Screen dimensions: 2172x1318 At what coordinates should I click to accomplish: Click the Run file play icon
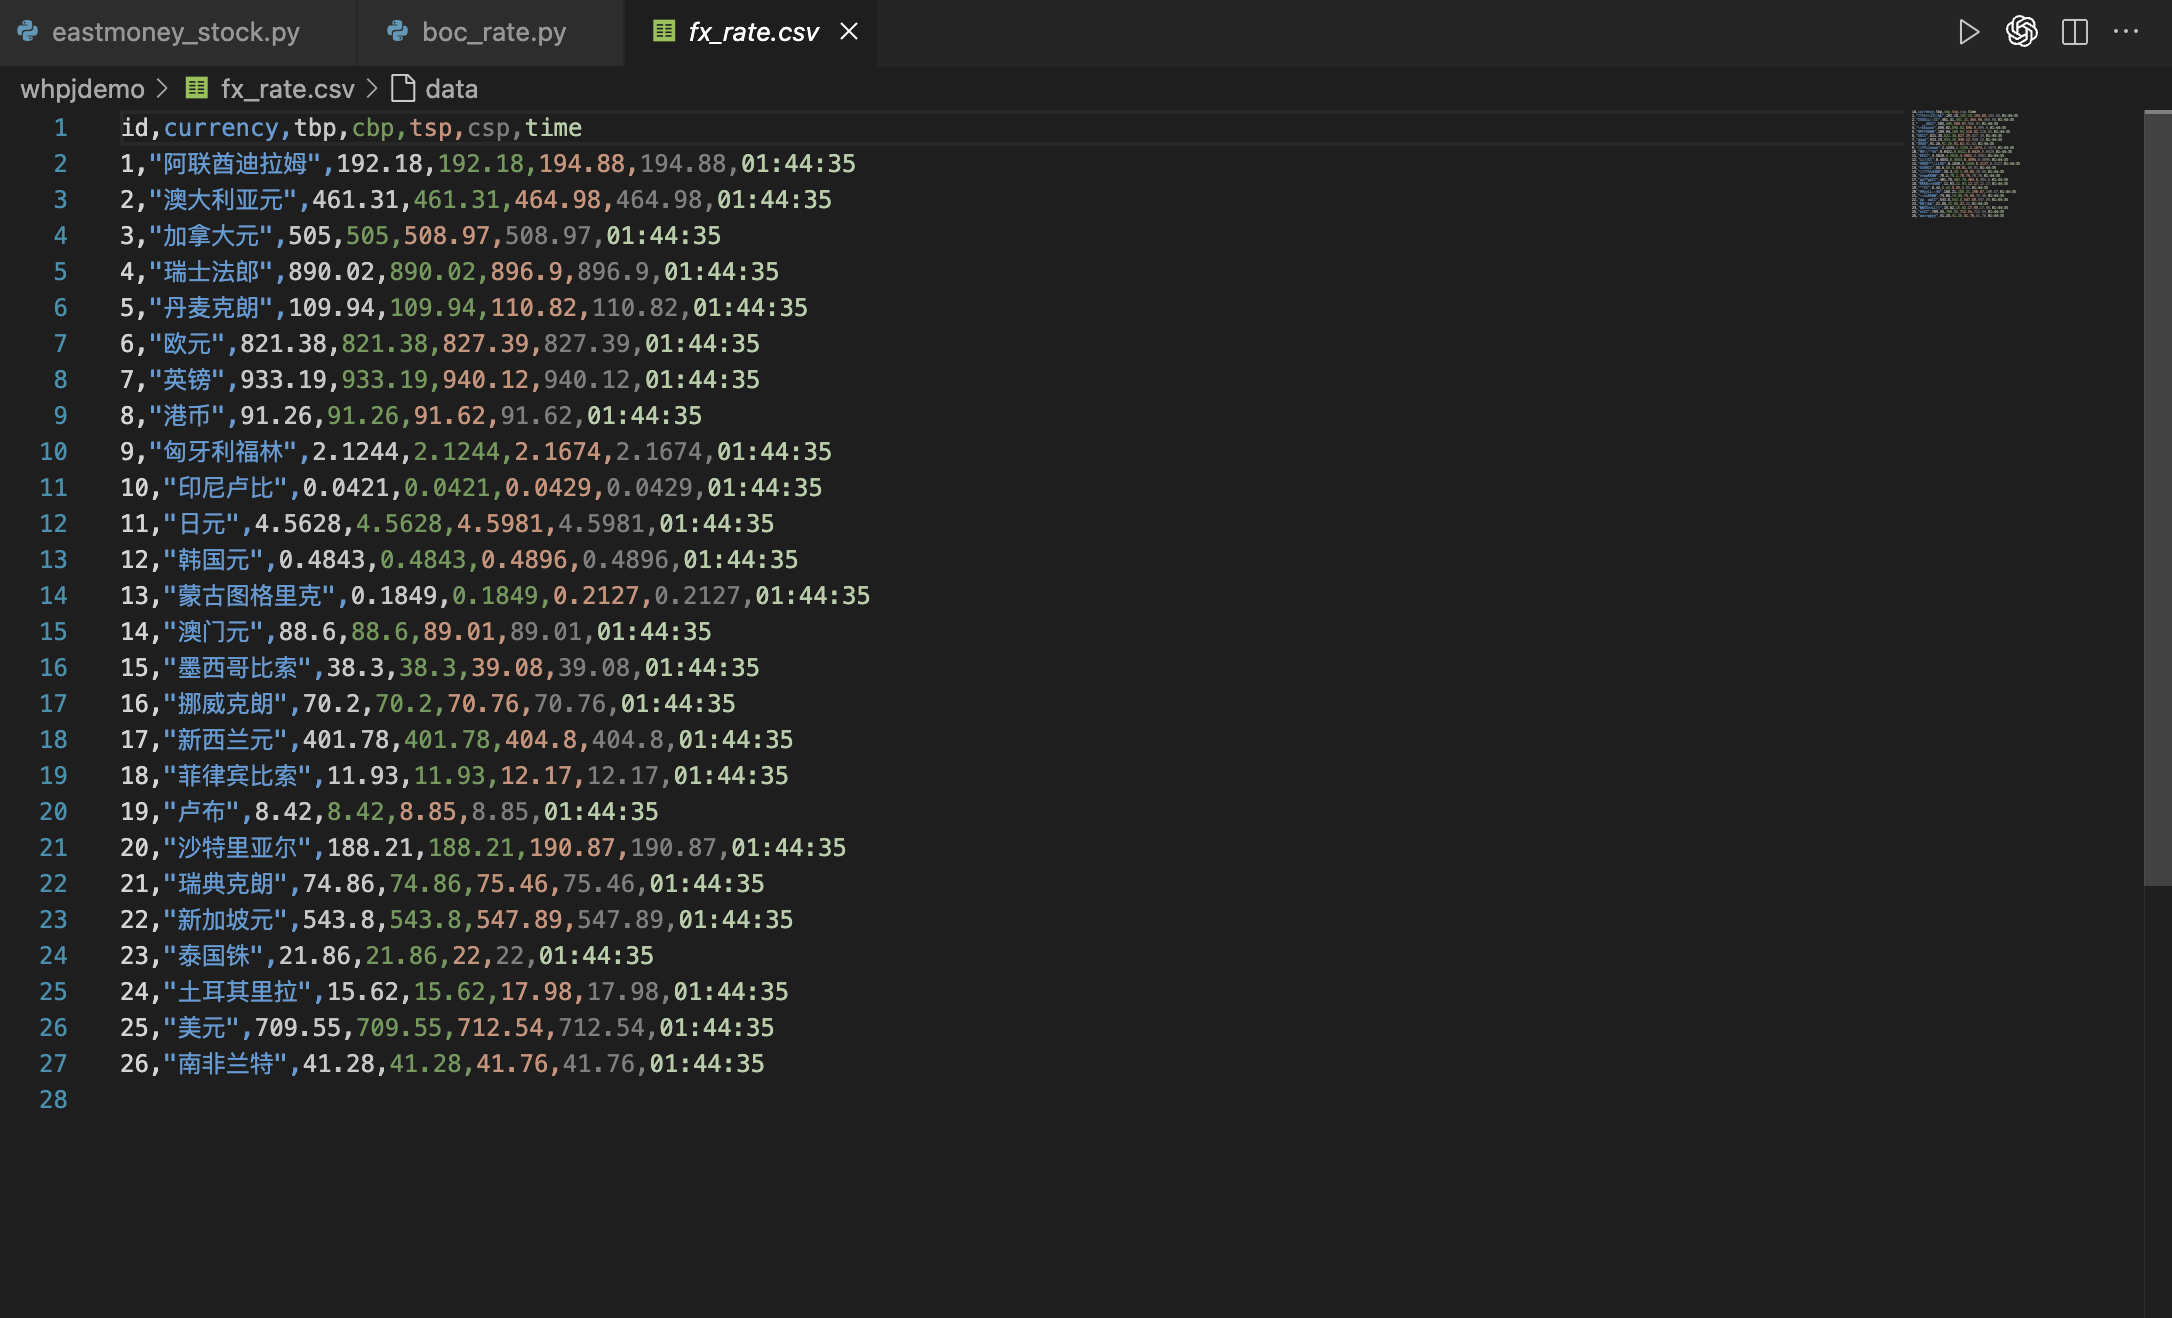click(1968, 32)
